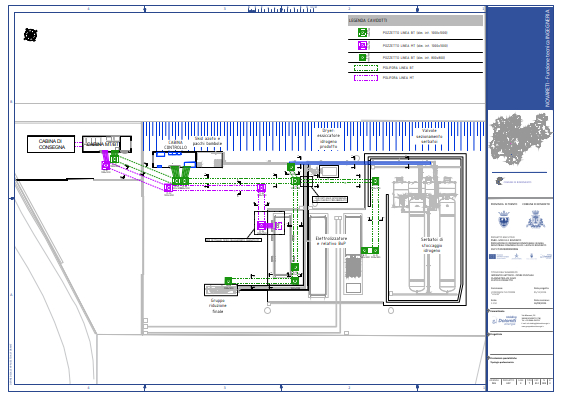Click the scale bar at the top border
The width and height of the screenshot is (562, 397).
point(282,10)
